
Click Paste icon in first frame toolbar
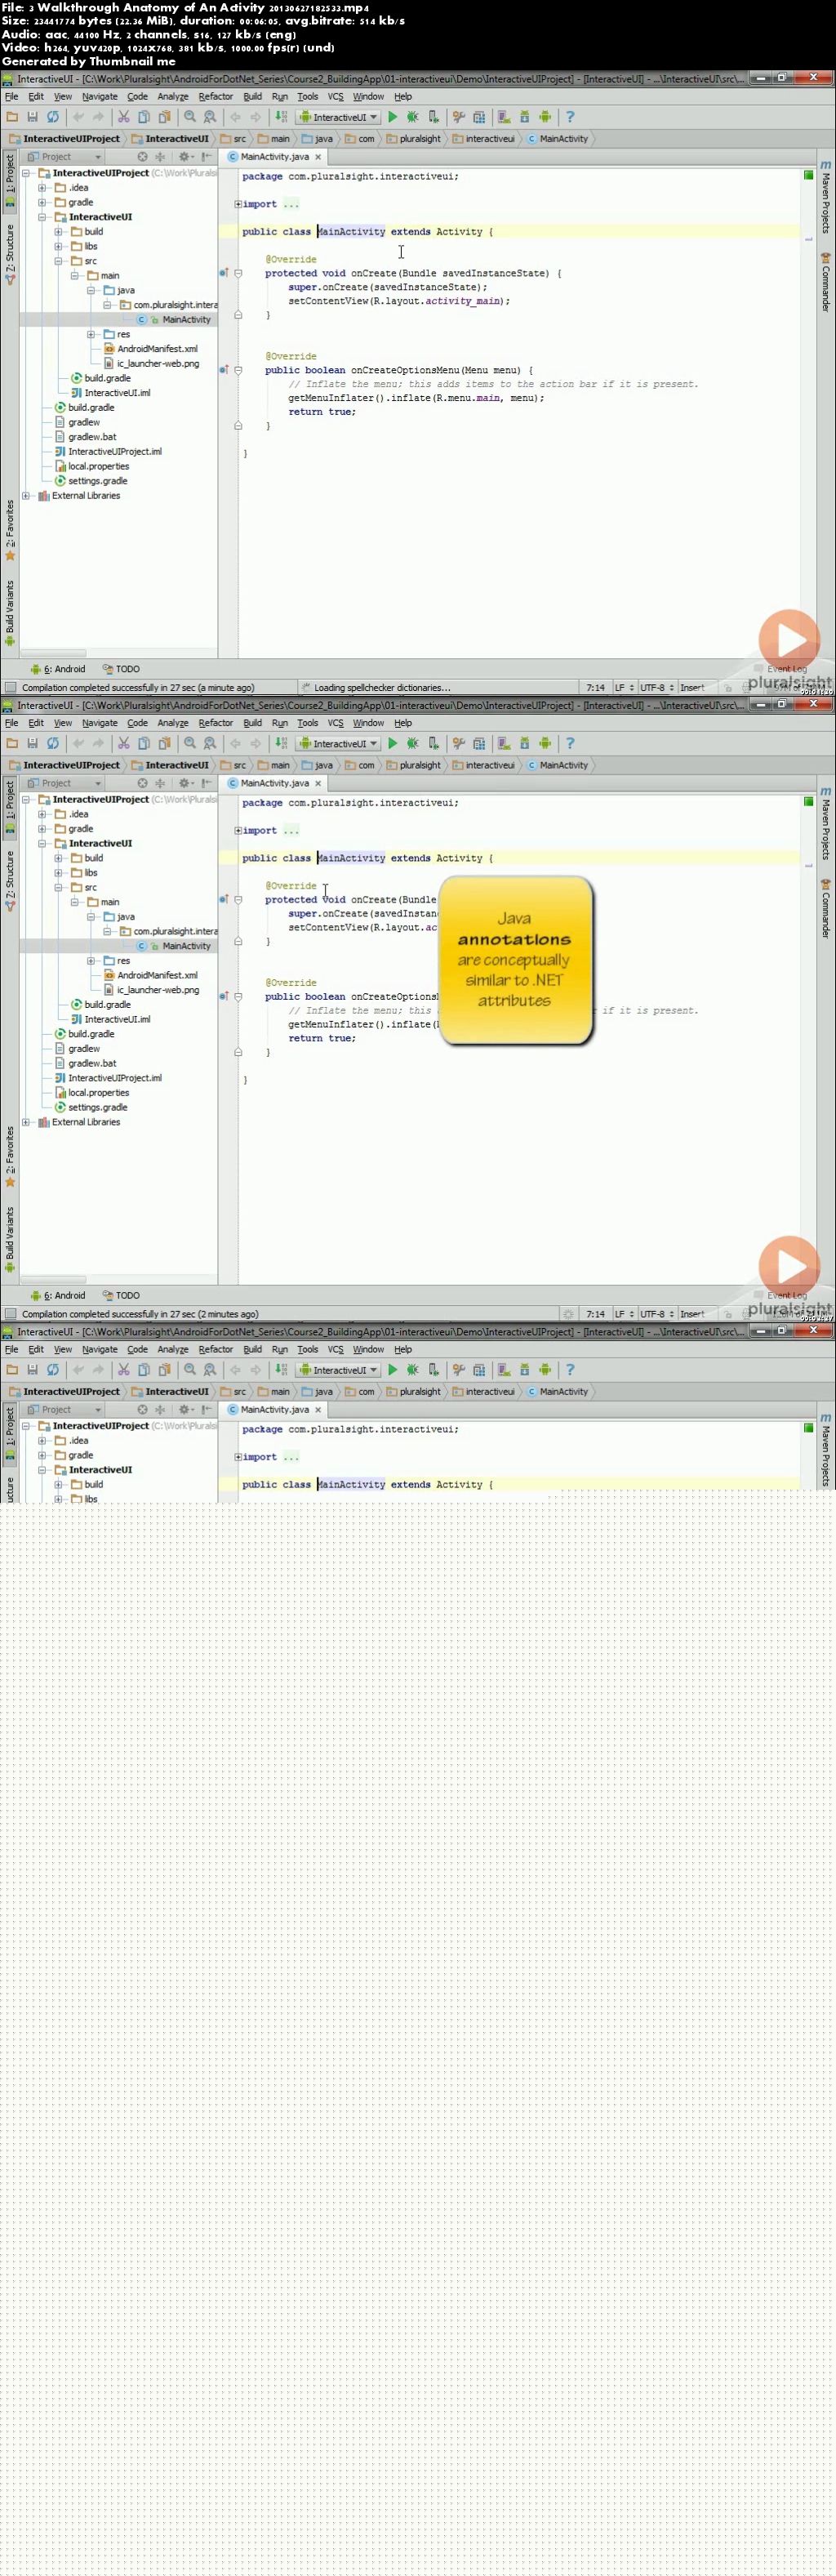point(164,117)
